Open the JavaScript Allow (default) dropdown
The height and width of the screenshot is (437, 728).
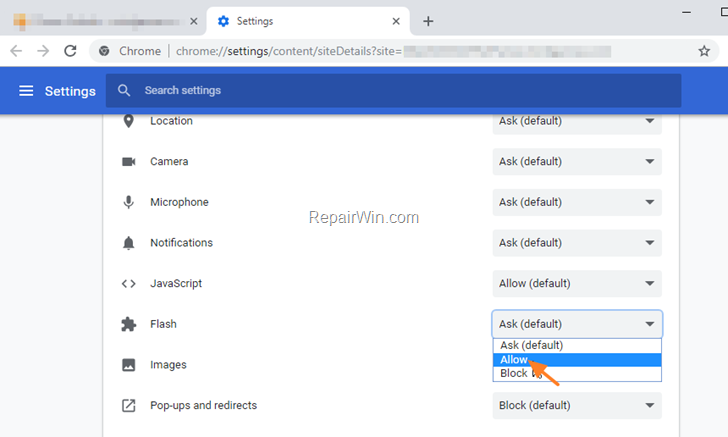pyautogui.click(x=577, y=283)
